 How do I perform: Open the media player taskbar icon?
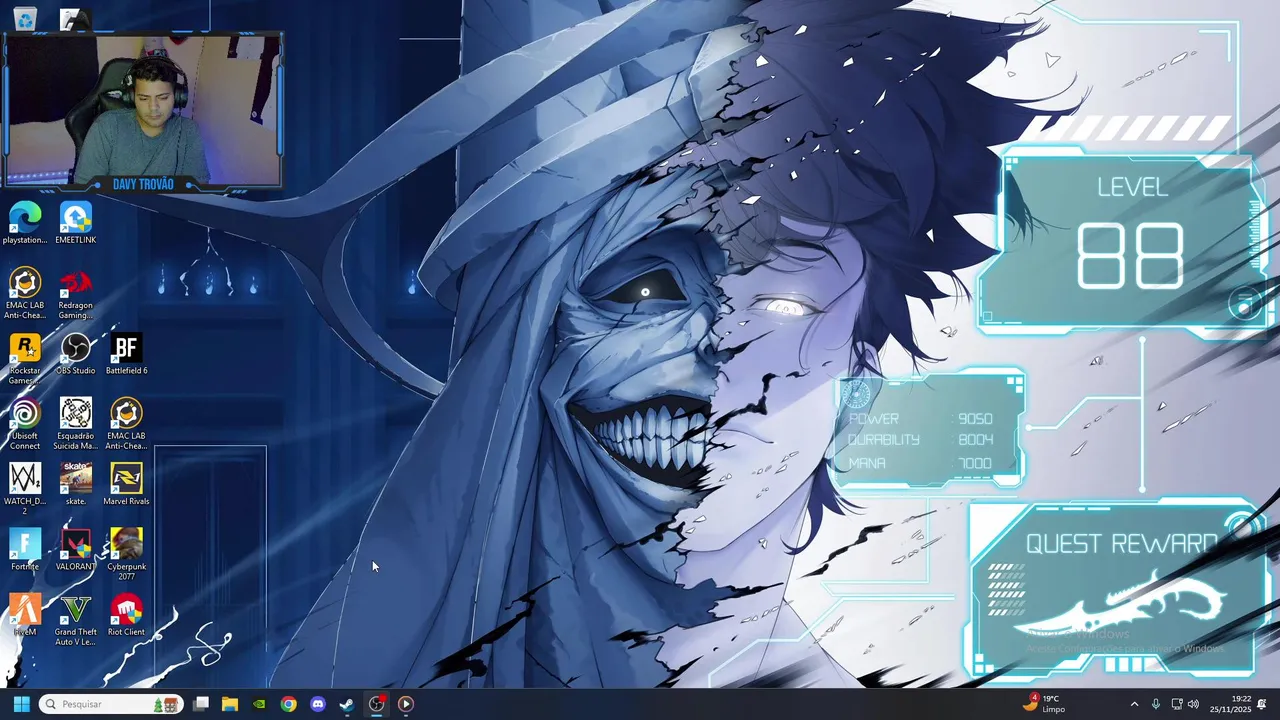[405, 704]
